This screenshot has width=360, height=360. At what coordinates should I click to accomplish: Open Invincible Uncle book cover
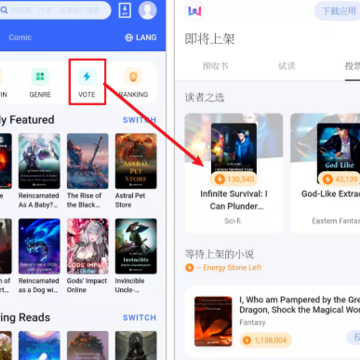coord(136,246)
